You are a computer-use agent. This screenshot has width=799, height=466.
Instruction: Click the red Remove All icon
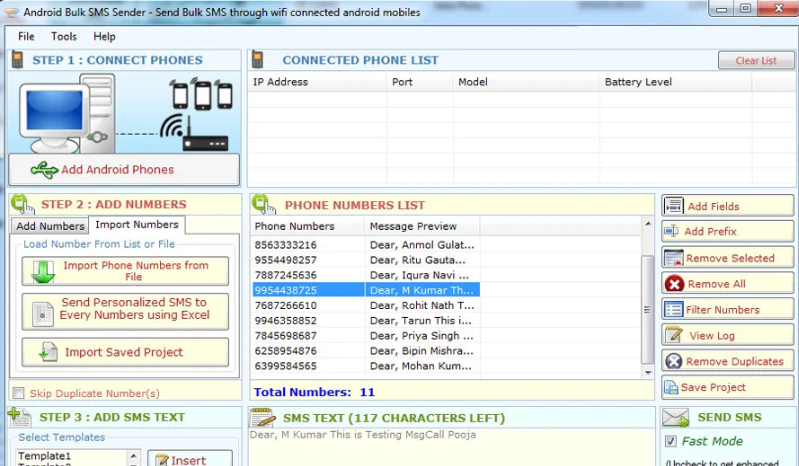674,284
